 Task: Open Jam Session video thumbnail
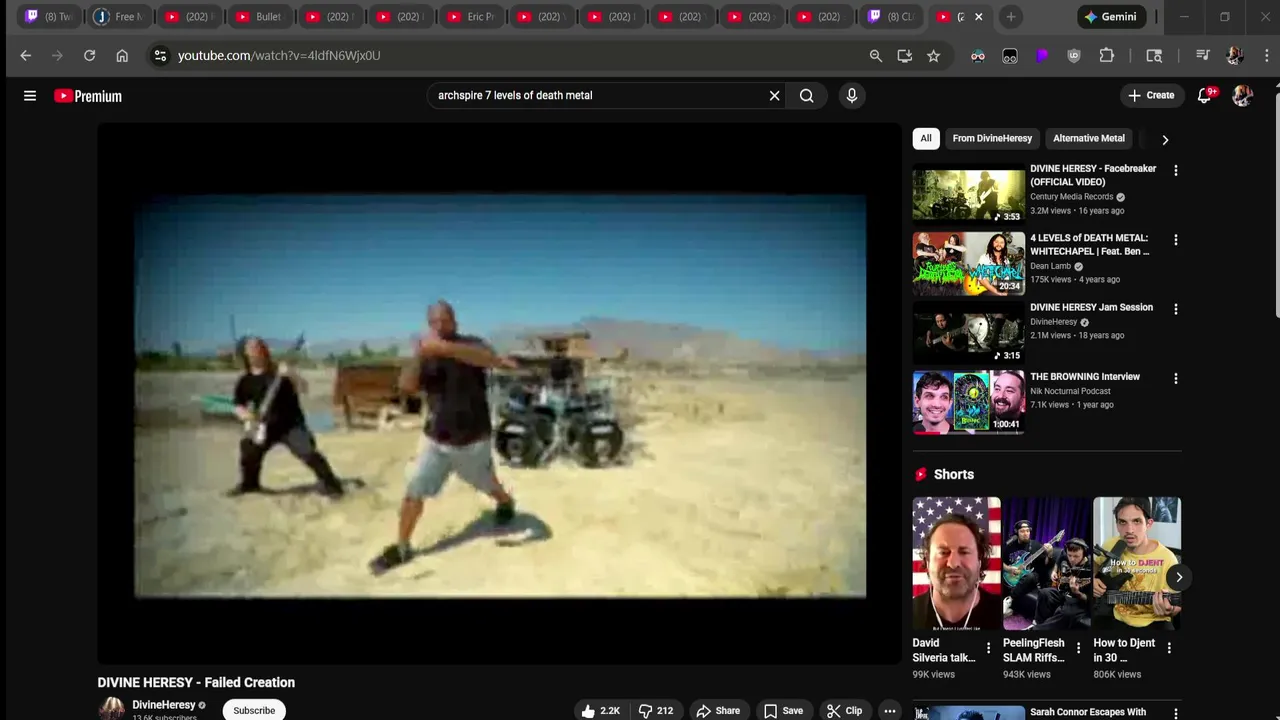tap(968, 333)
